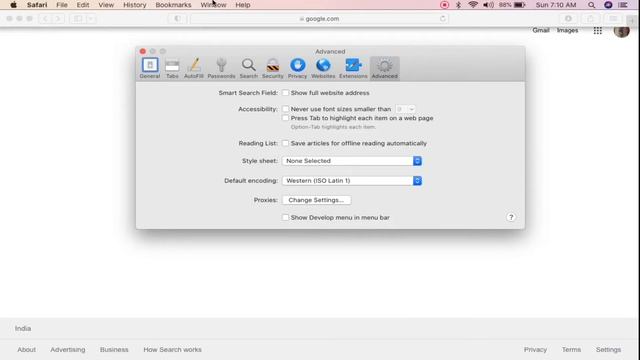640x360 pixels.
Task: Click Change Settings for Proxies
Action: point(316,200)
